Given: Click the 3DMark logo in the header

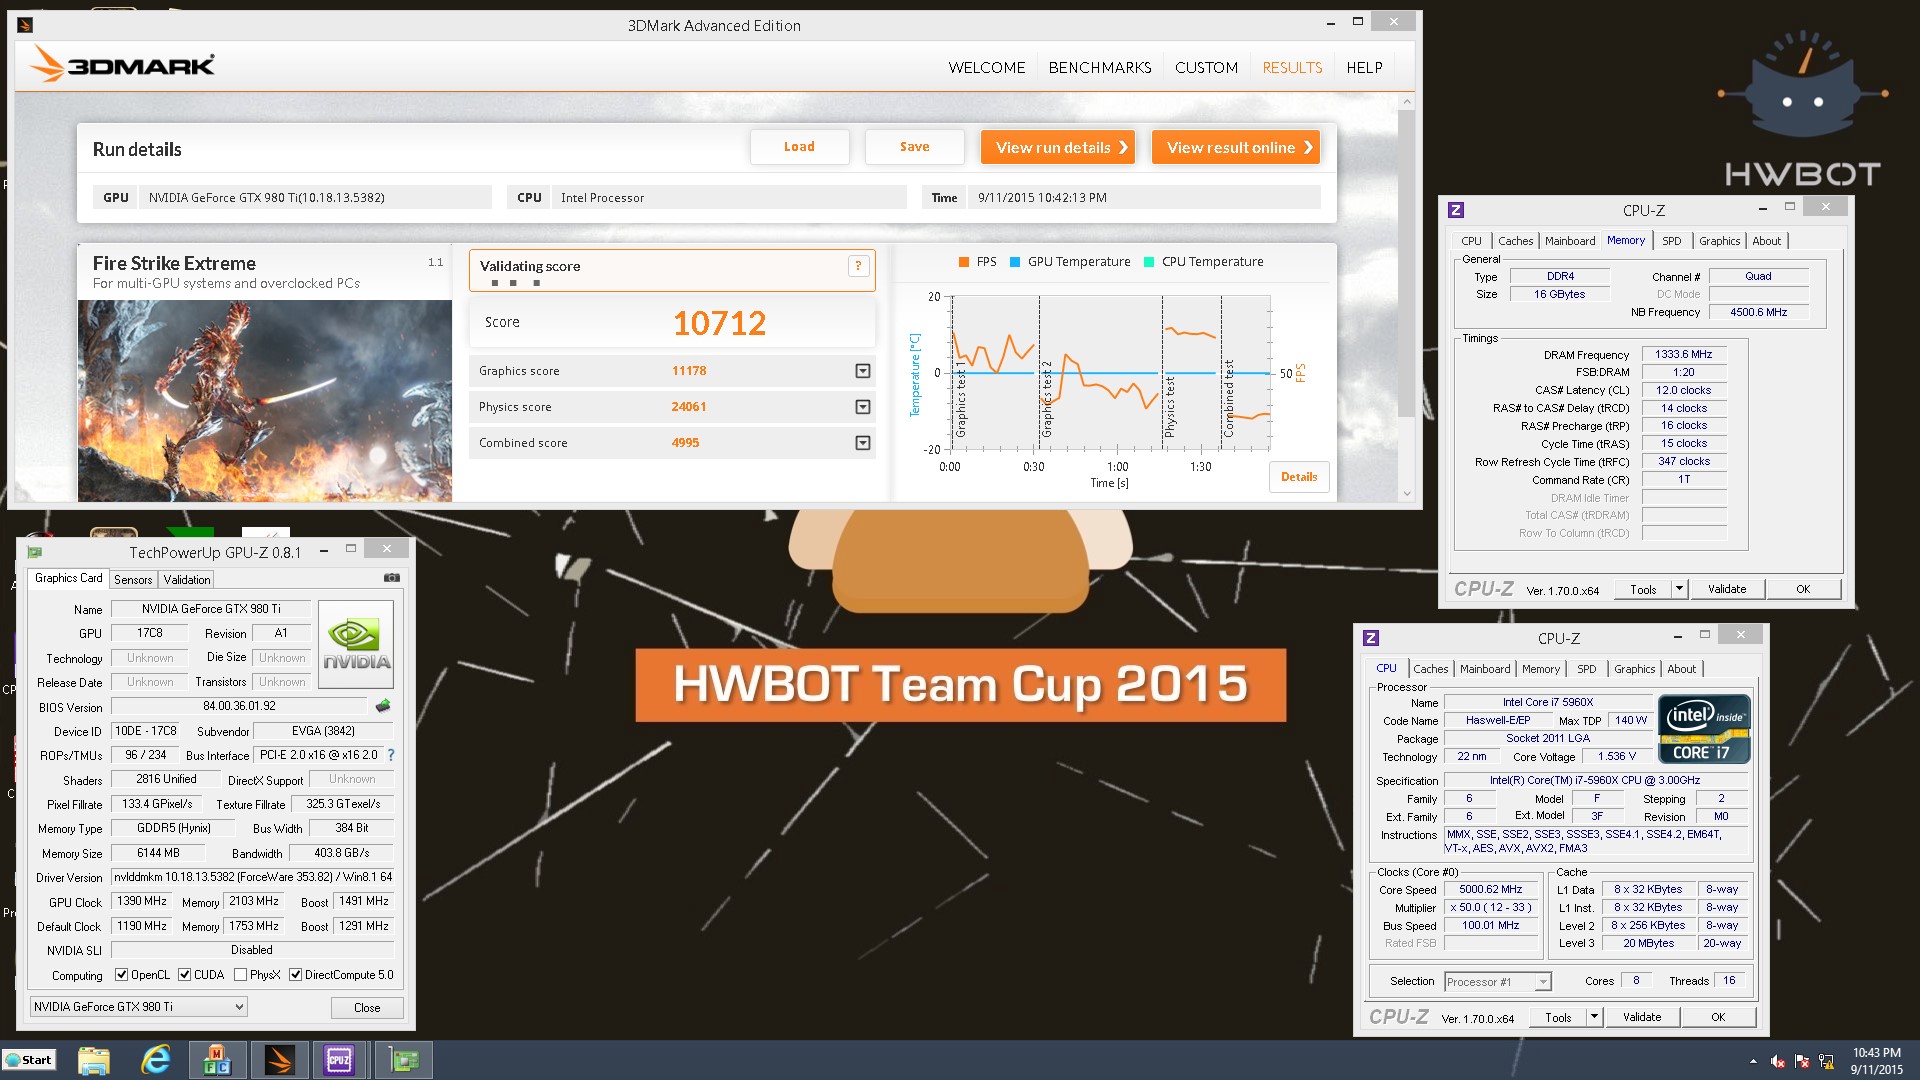Looking at the screenshot, I should [122, 65].
